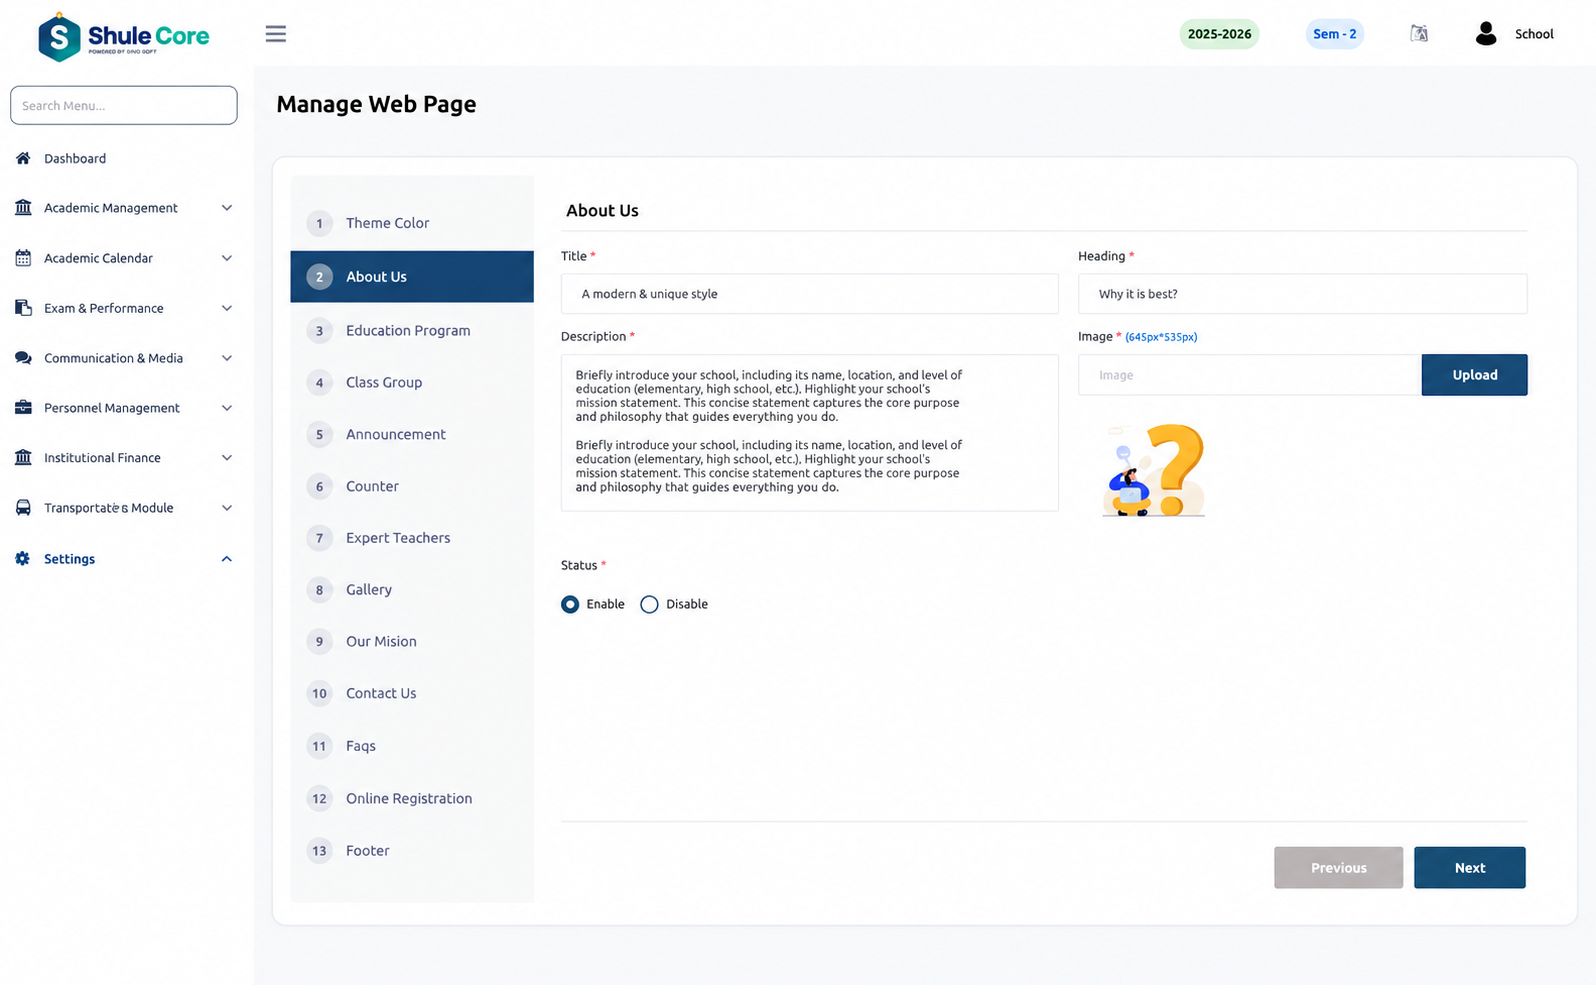Click the Settings gear icon
Screen dimensions: 1596x985
[x=23, y=559]
